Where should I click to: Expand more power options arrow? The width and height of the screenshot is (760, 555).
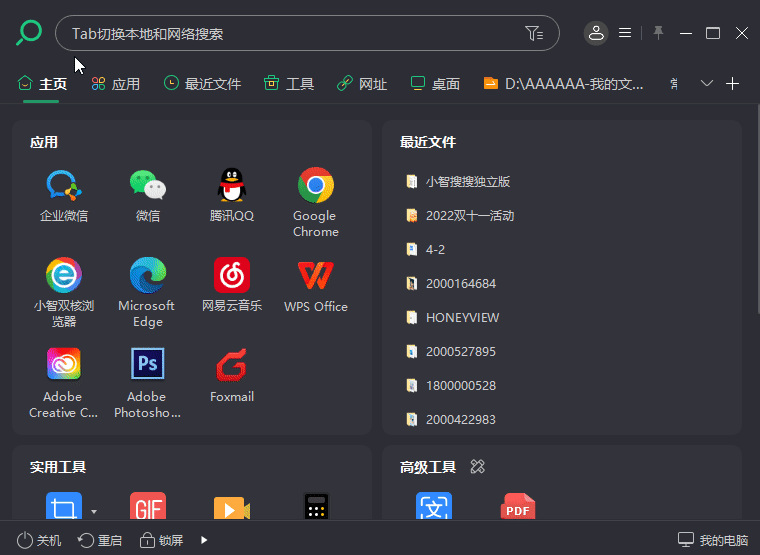click(x=204, y=540)
